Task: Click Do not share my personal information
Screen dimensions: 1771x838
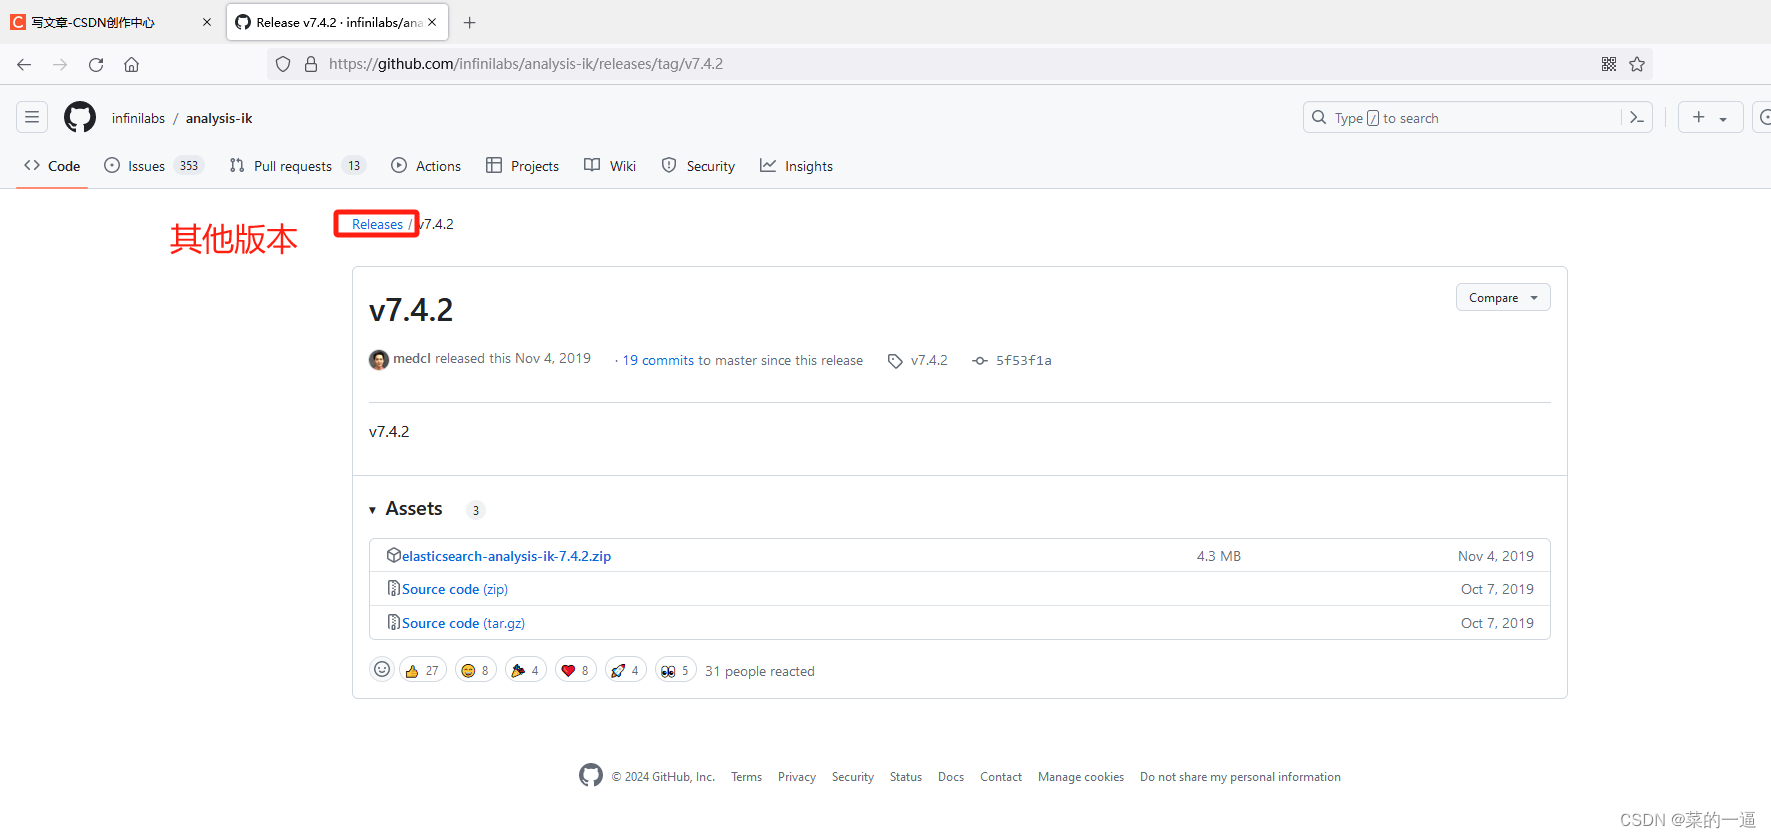Action: pyautogui.click(x=1240, y=777)
